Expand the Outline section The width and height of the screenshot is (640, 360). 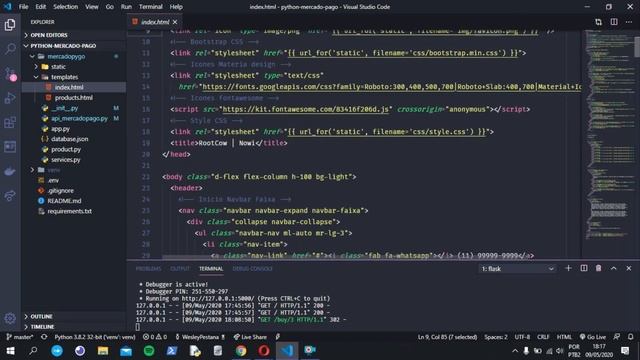click(74, 316)
